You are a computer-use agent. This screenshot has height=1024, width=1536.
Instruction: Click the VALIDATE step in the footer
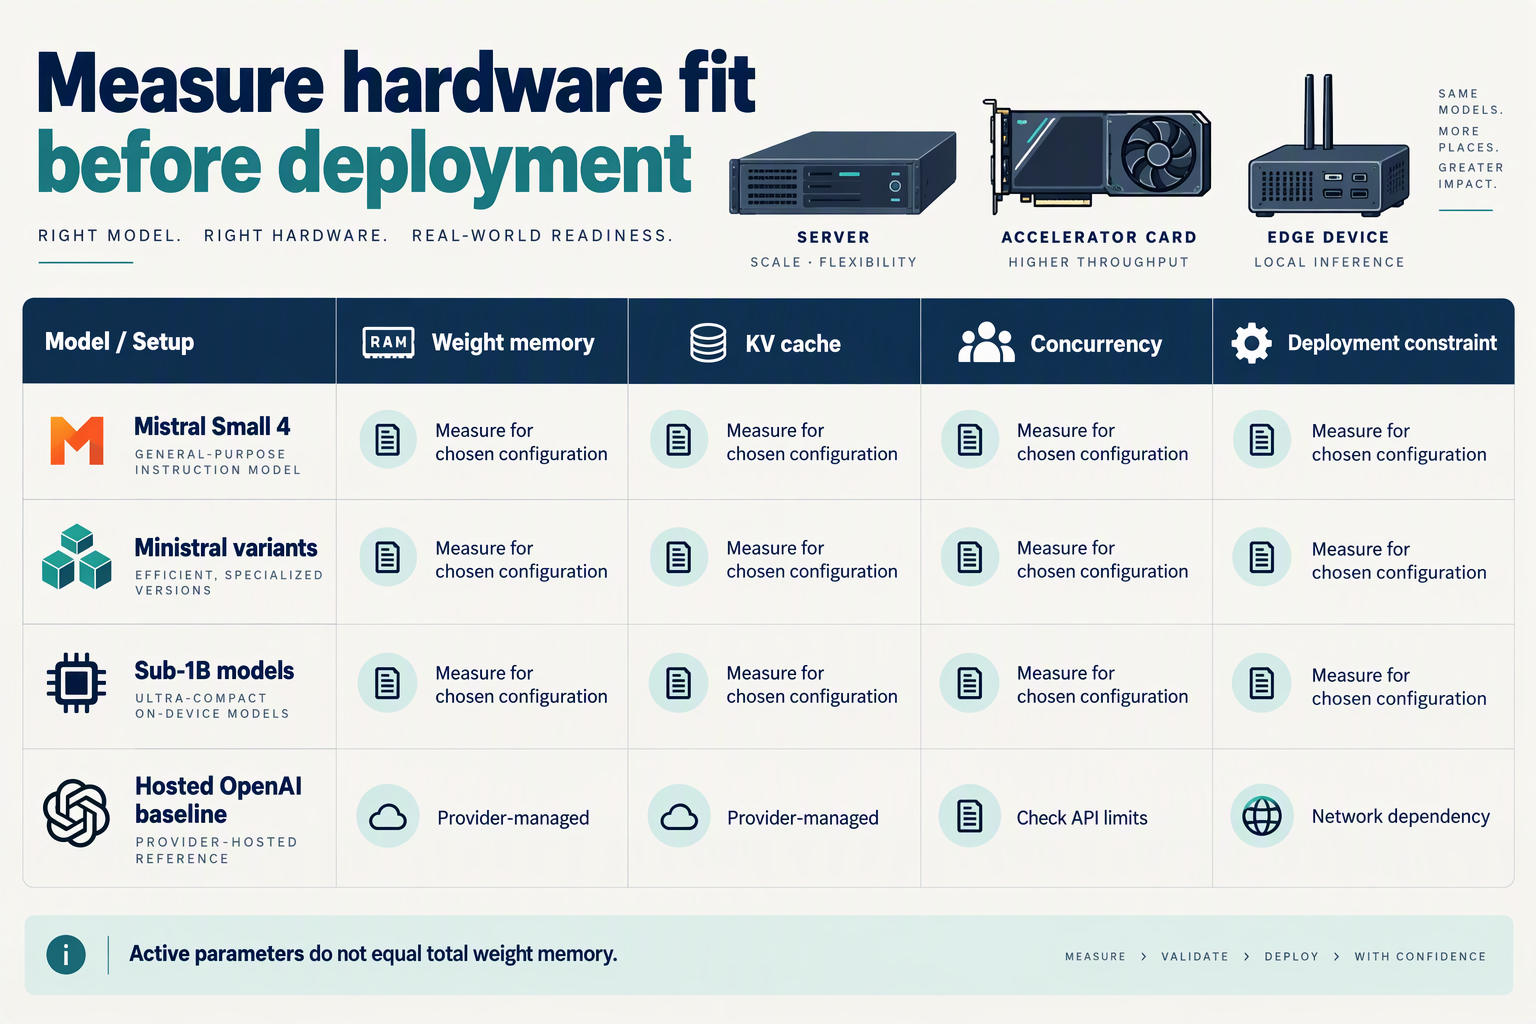click(1195, 957)
